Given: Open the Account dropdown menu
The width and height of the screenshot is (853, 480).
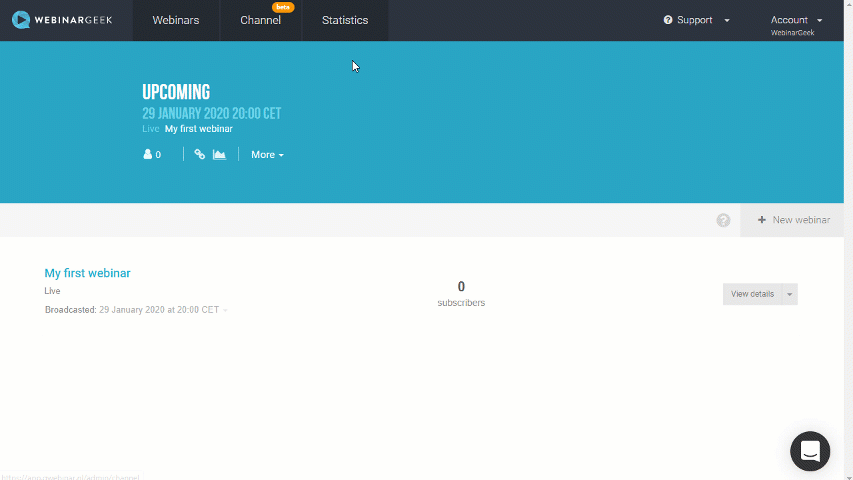Looking at the screenshot, I should pyautogui.click(x=796, y=20).
